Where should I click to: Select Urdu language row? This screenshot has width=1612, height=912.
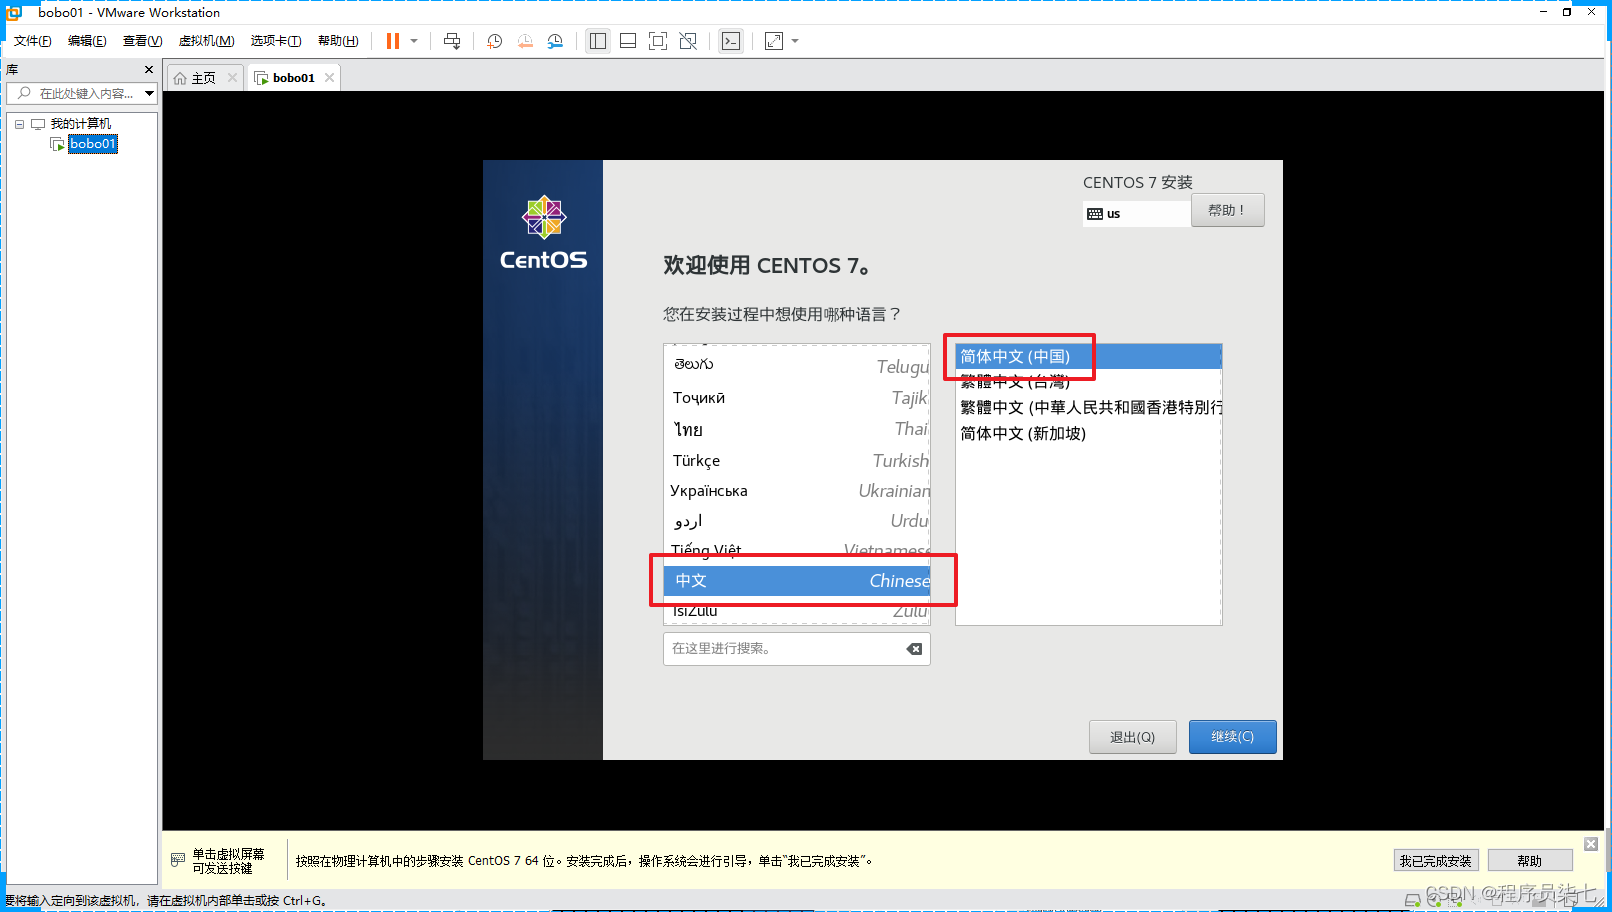pyautogui.click(x=797, y=521)
